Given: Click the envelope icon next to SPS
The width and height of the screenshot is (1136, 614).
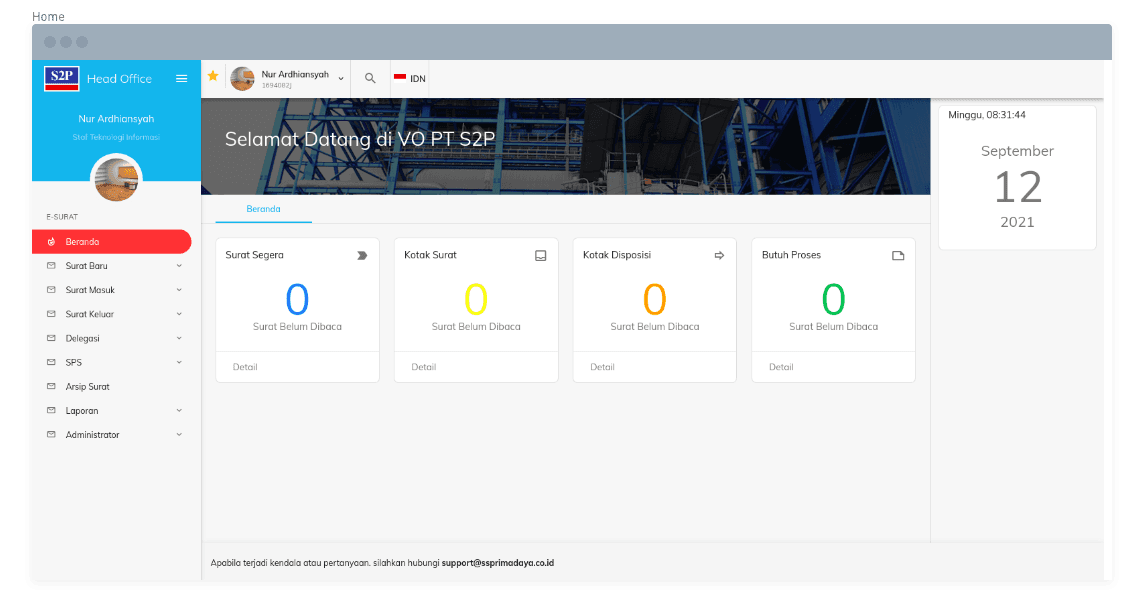Looking at the screenshot, I should point(51,362).
